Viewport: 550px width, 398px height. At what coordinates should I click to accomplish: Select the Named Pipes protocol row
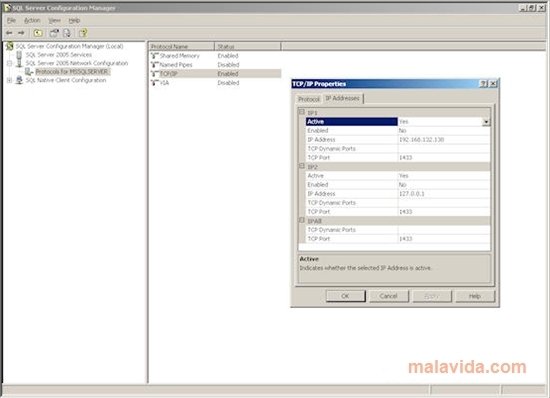pyautogui.click(x=215, y=65)
